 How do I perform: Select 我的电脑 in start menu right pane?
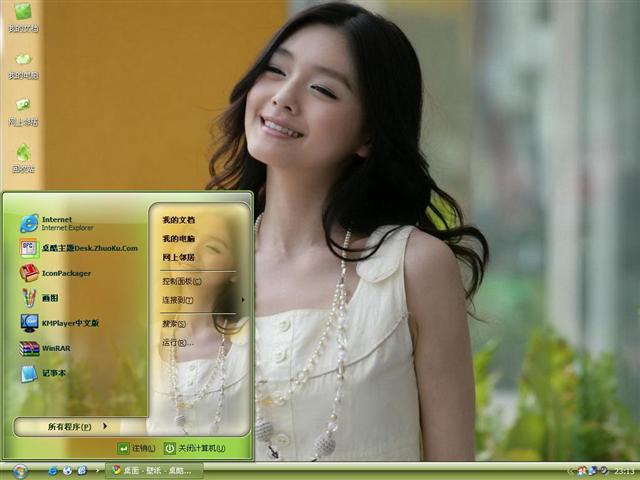179,239
